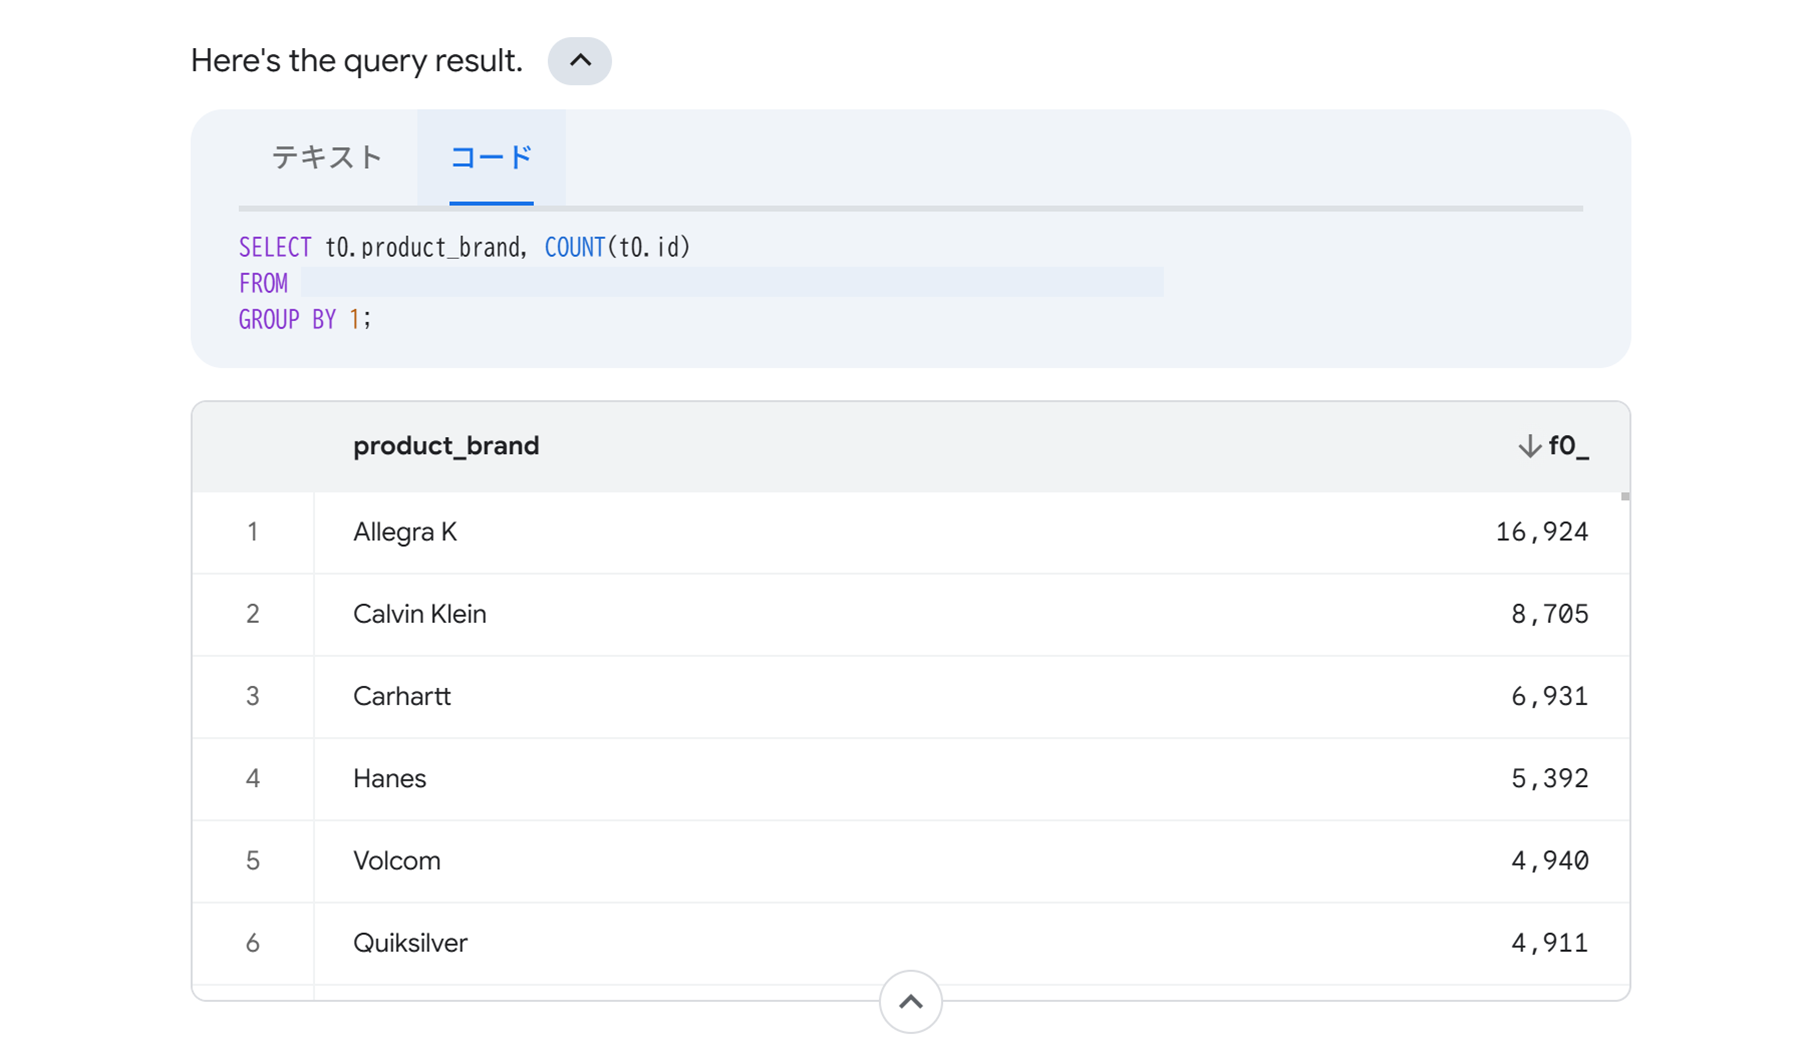Click the value 4,911
This screenshot has height=1051, width=1800.
[x=1549, y=943]
